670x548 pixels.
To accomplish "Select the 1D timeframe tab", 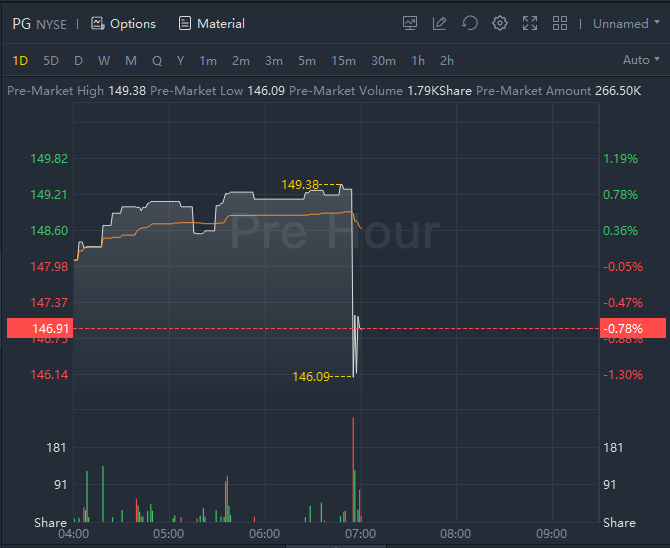I will (20, 61).
